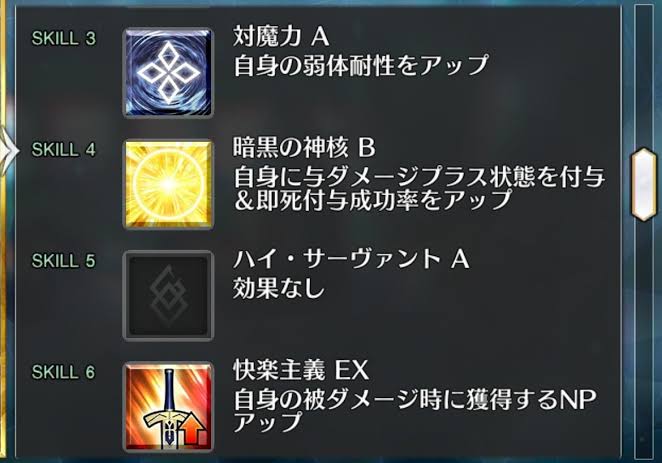Click the skill name ハイ・サーヴァント A
662x463 pixels.
(x=351, y=258)
